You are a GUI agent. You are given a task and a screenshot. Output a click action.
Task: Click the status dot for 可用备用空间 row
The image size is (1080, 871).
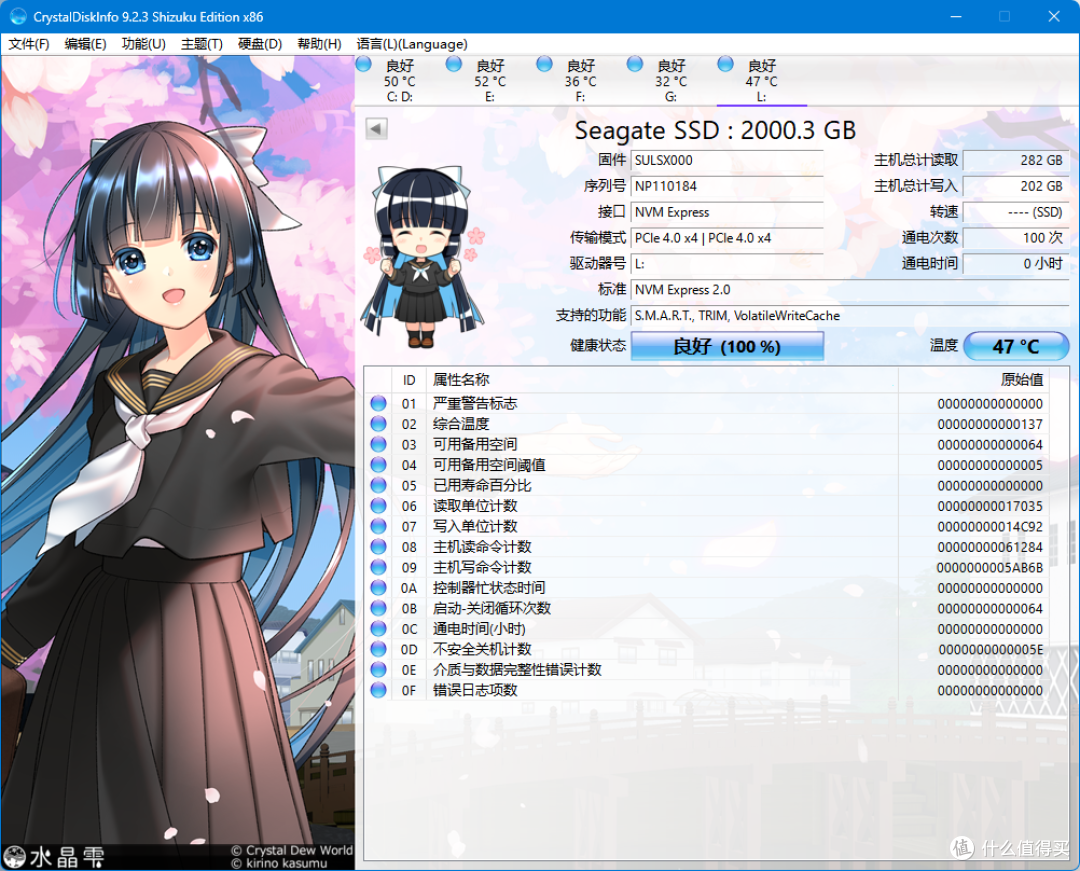[x=378, y=444]
